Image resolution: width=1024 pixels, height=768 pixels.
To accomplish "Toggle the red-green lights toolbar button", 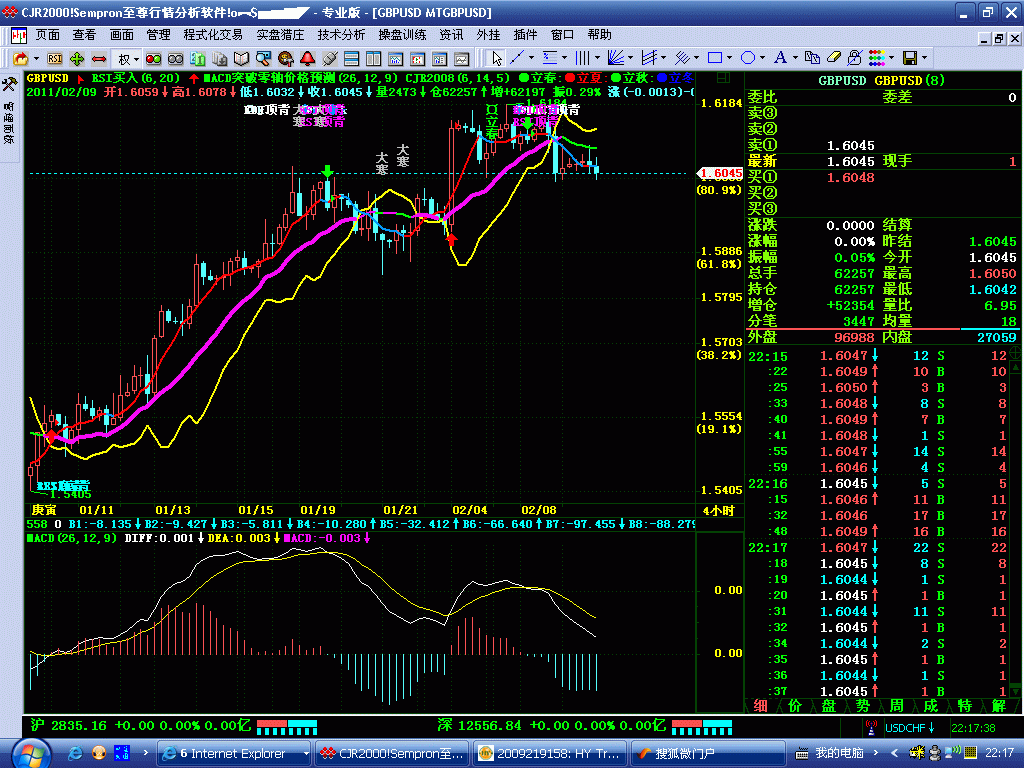I will (155, 58).
